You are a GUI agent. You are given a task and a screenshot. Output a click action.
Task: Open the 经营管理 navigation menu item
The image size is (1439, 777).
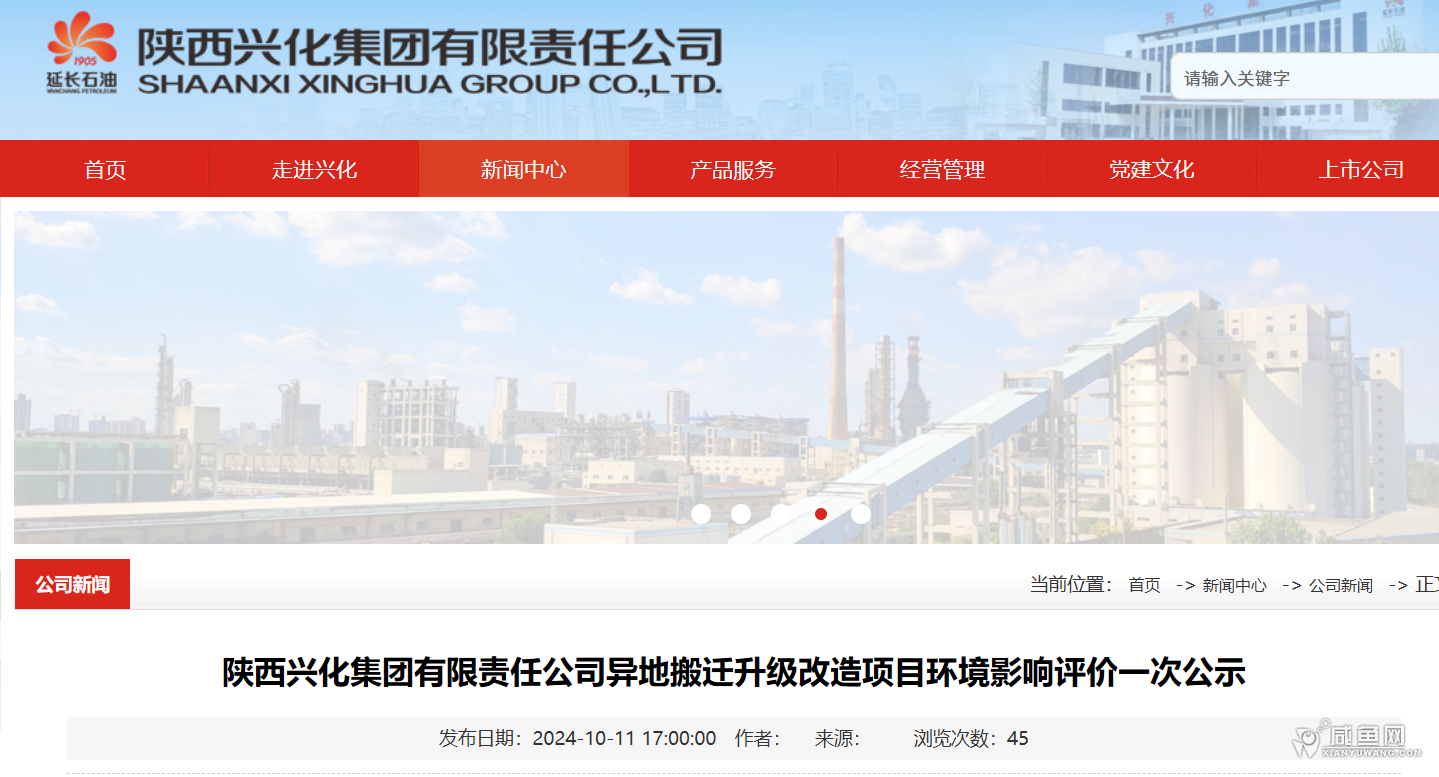[942, 169]
